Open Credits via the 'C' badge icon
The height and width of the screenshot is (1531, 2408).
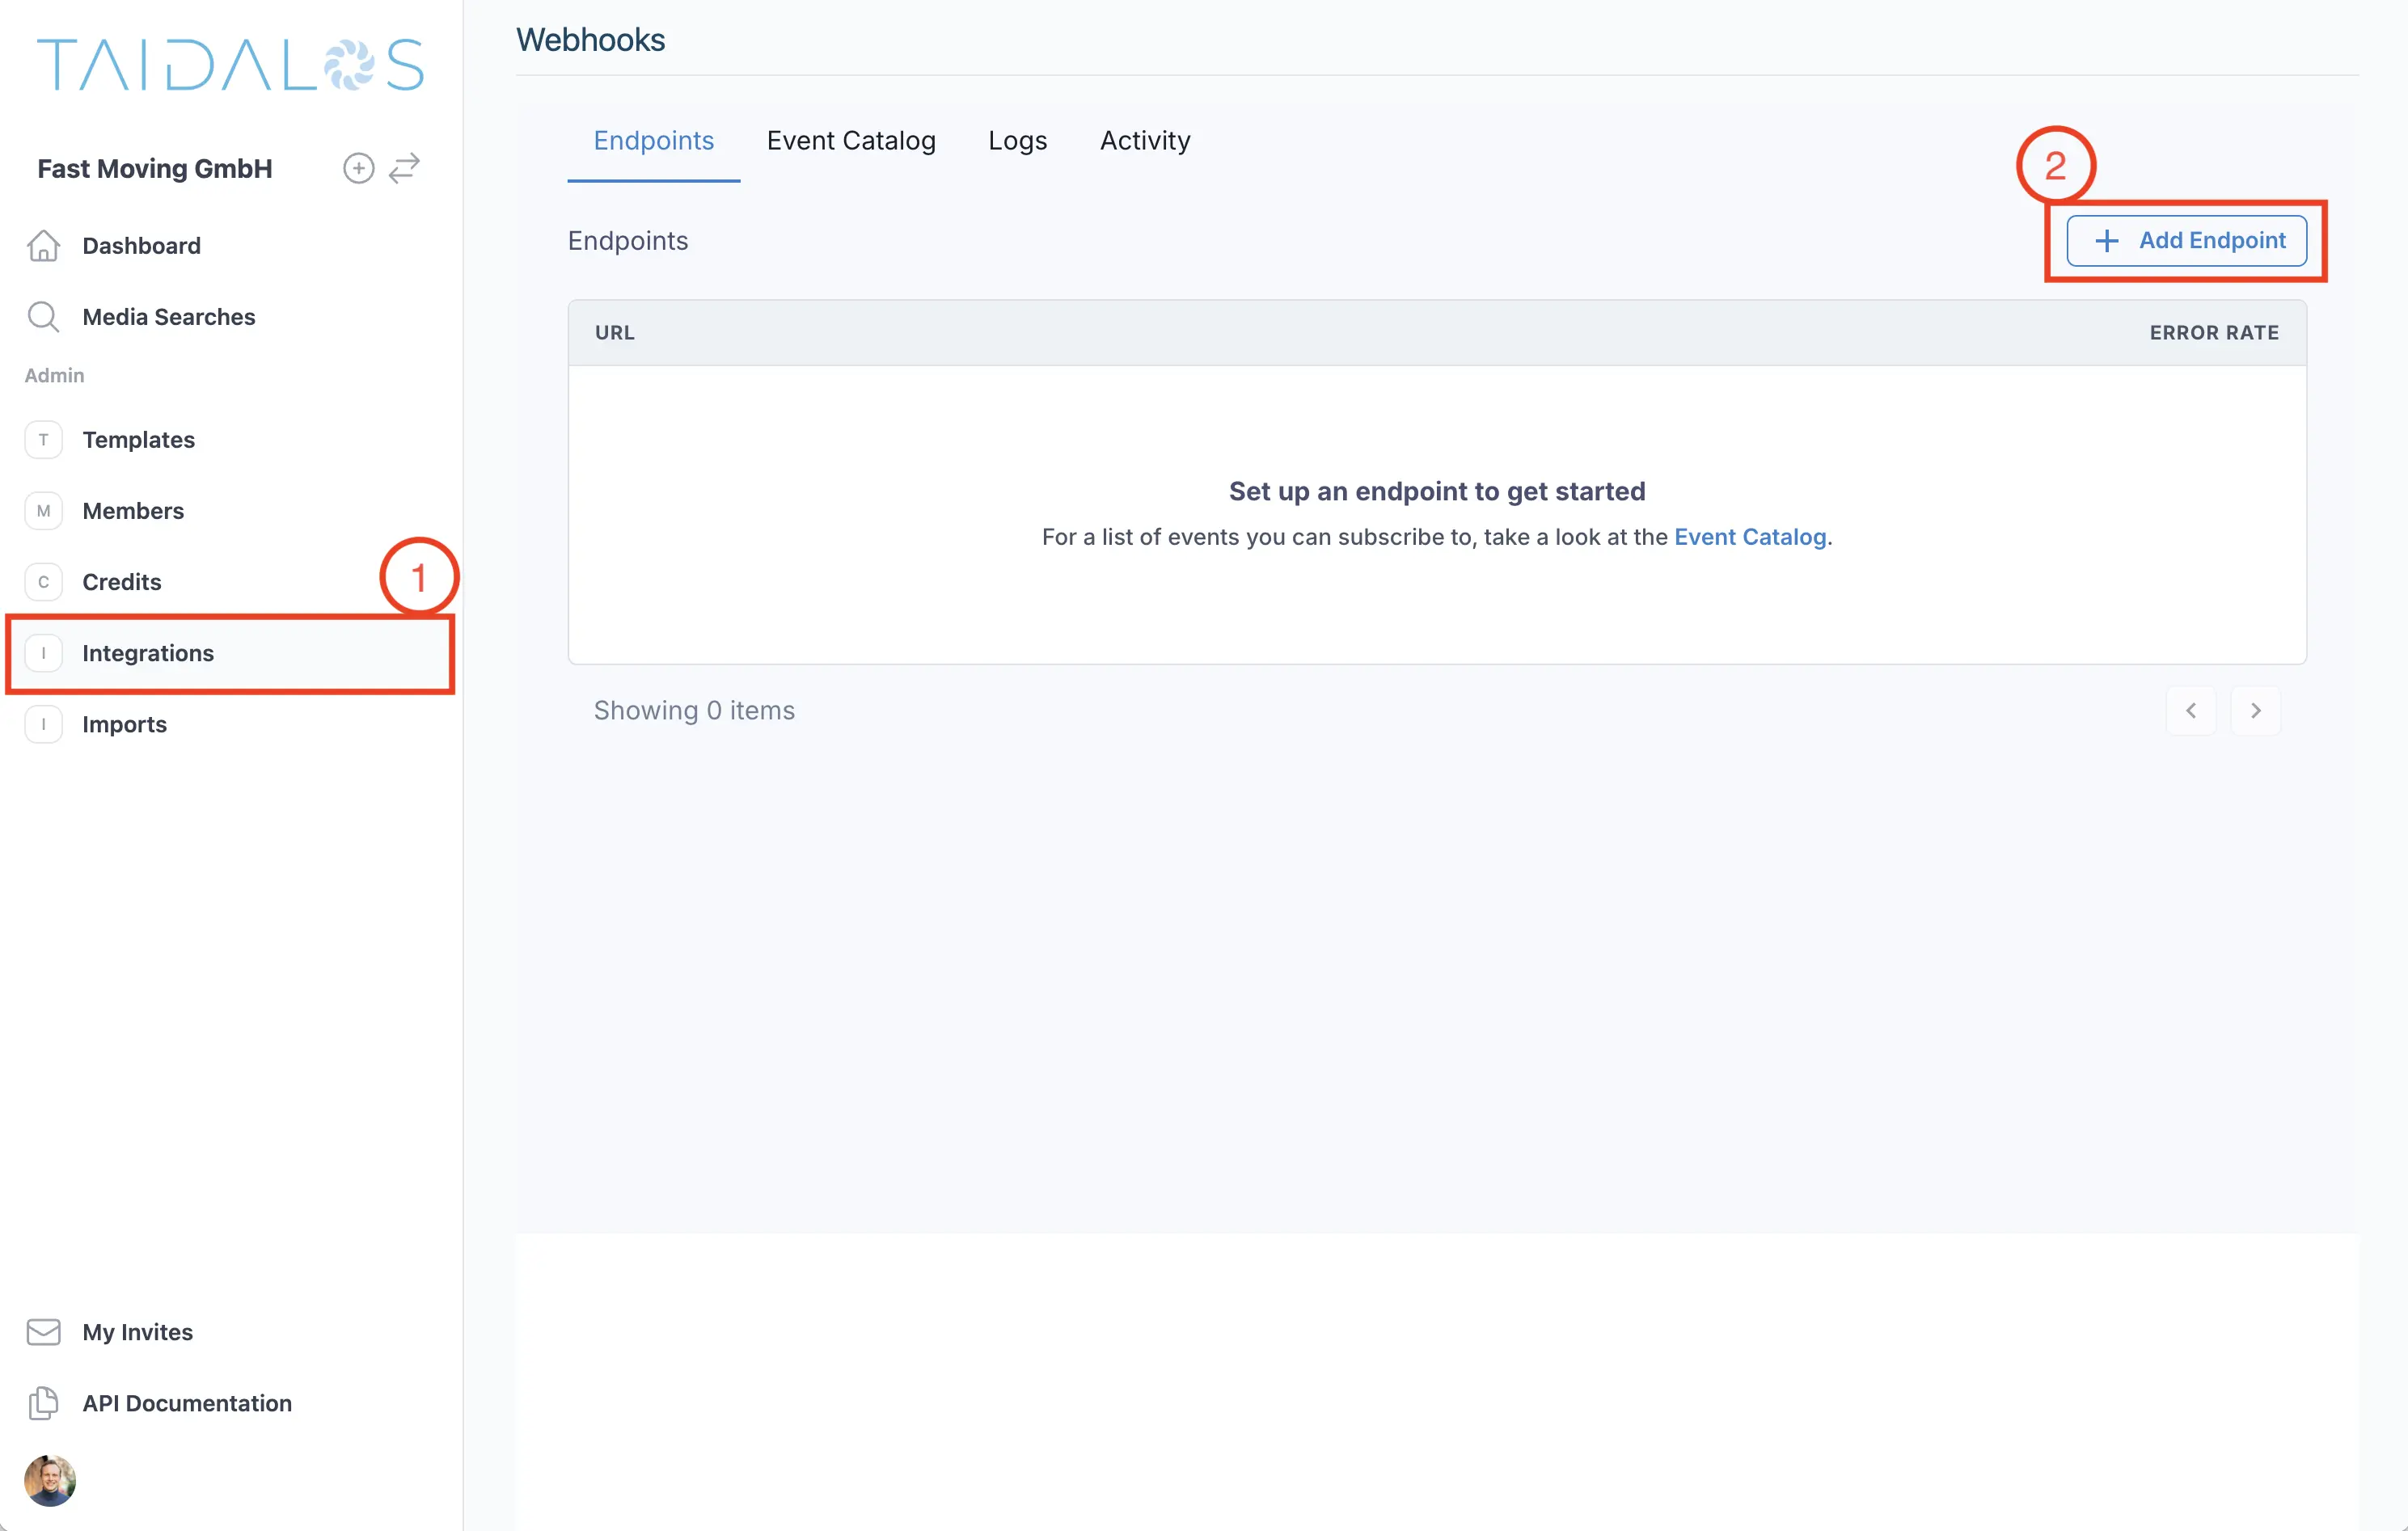(43, 581)
